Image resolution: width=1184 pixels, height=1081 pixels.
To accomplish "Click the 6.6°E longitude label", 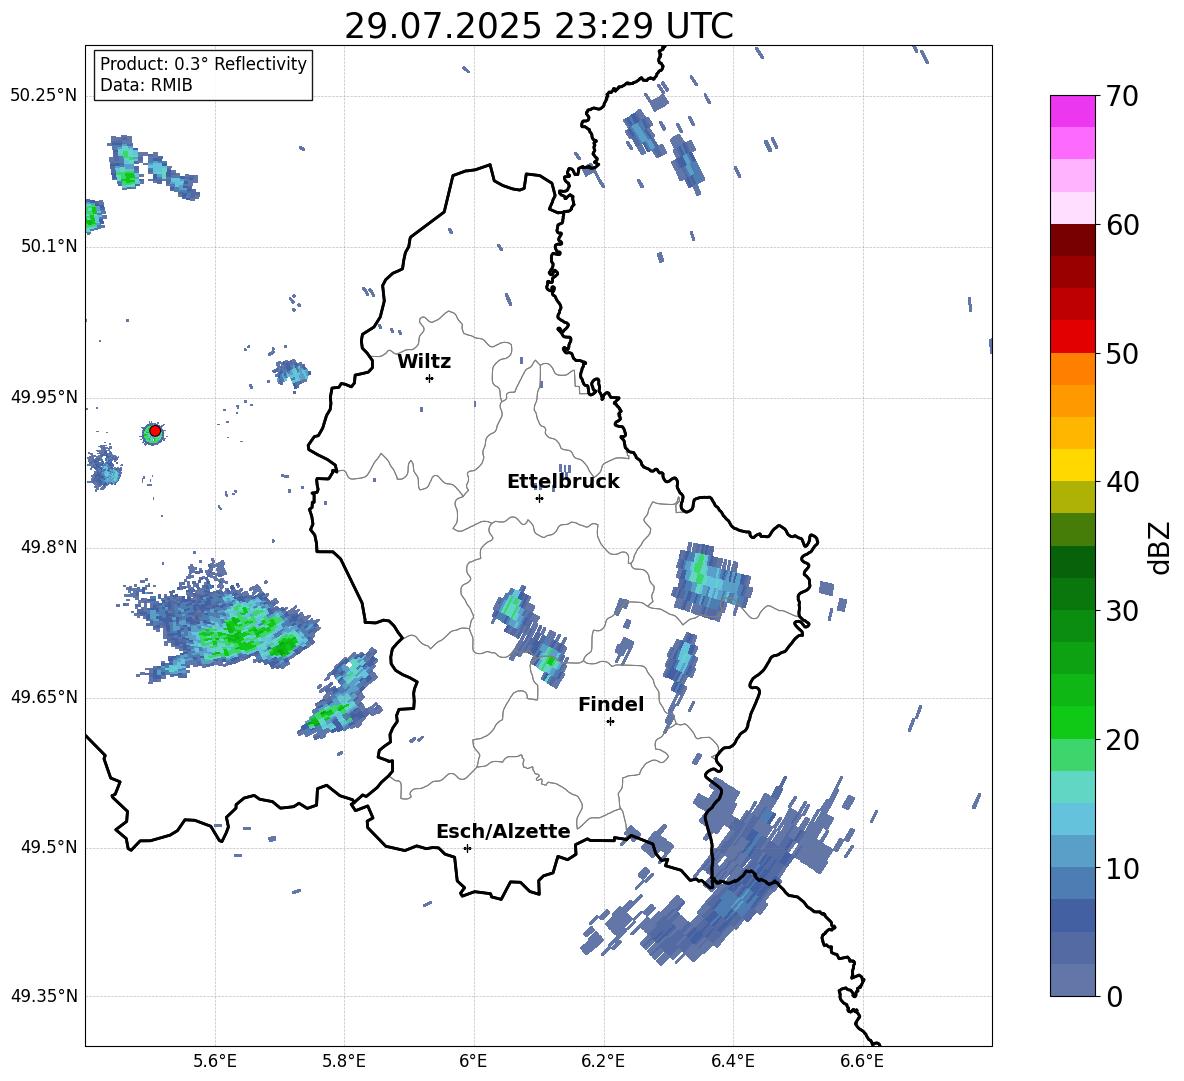I will pyautogui.click(x=862, y=1061).
